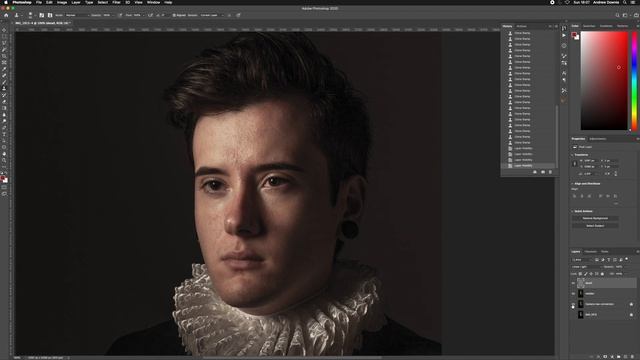Click the Photoshop search icon at top right
Screen dimensions: 640x360
[617, 15]
